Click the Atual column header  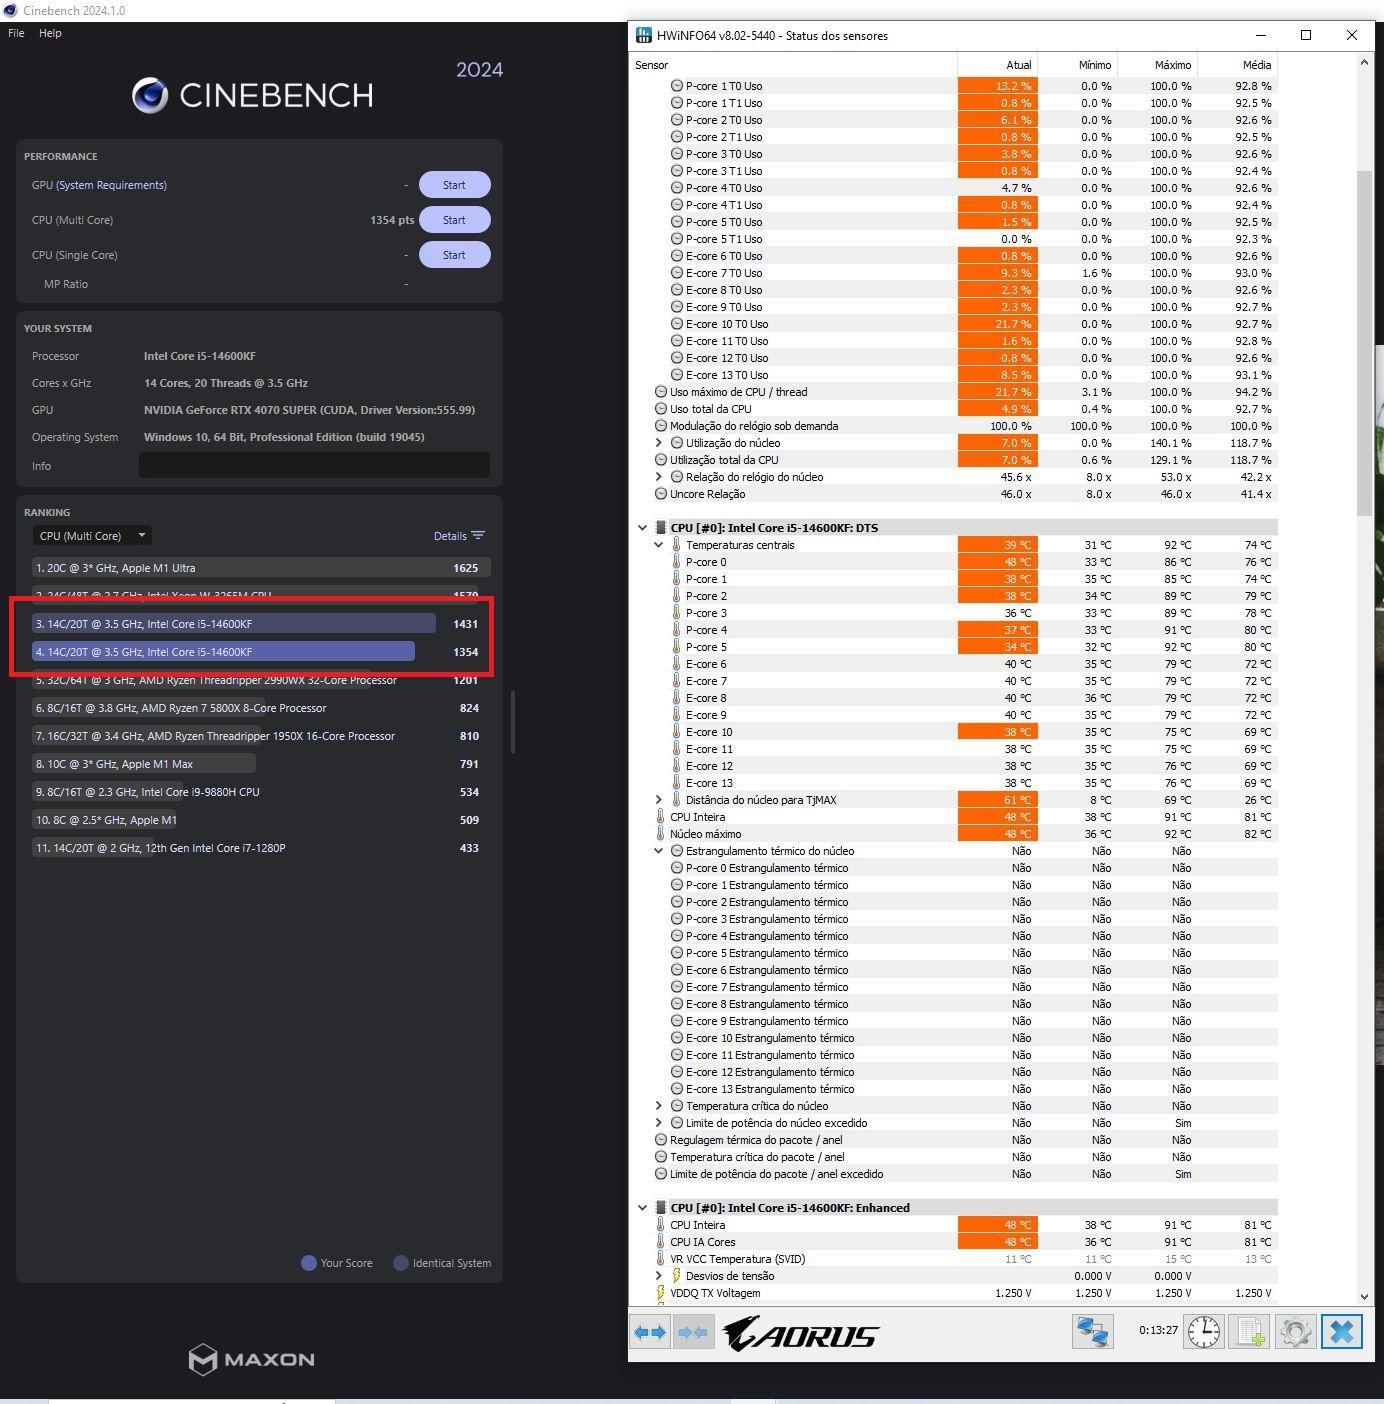pos(998,65)
